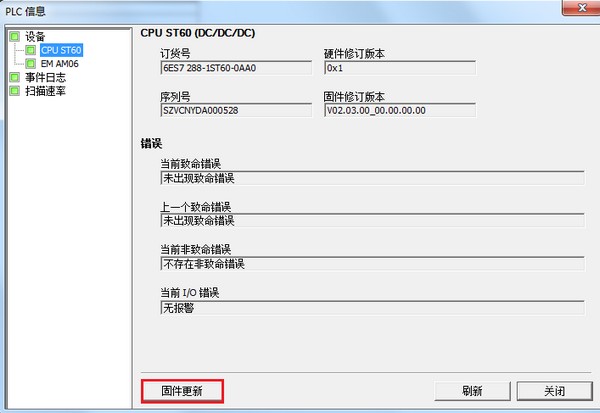This screenshot has width=600, height=413.
Task: Click the 序列号 field showing SZVCNYDA000528
Action: pyautogui.click(x=236, y=110)
